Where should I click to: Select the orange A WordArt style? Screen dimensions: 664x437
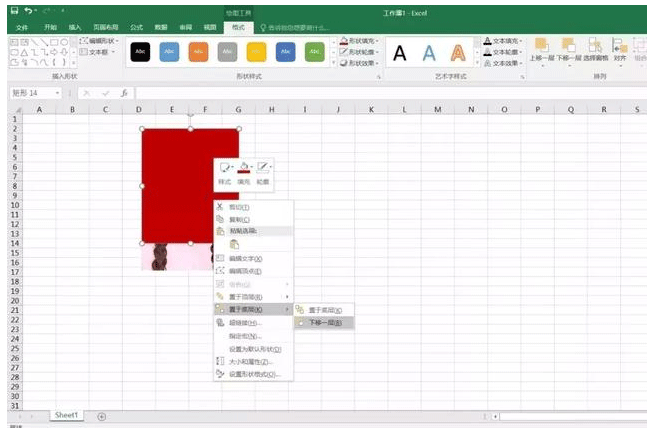pos(458,53)
